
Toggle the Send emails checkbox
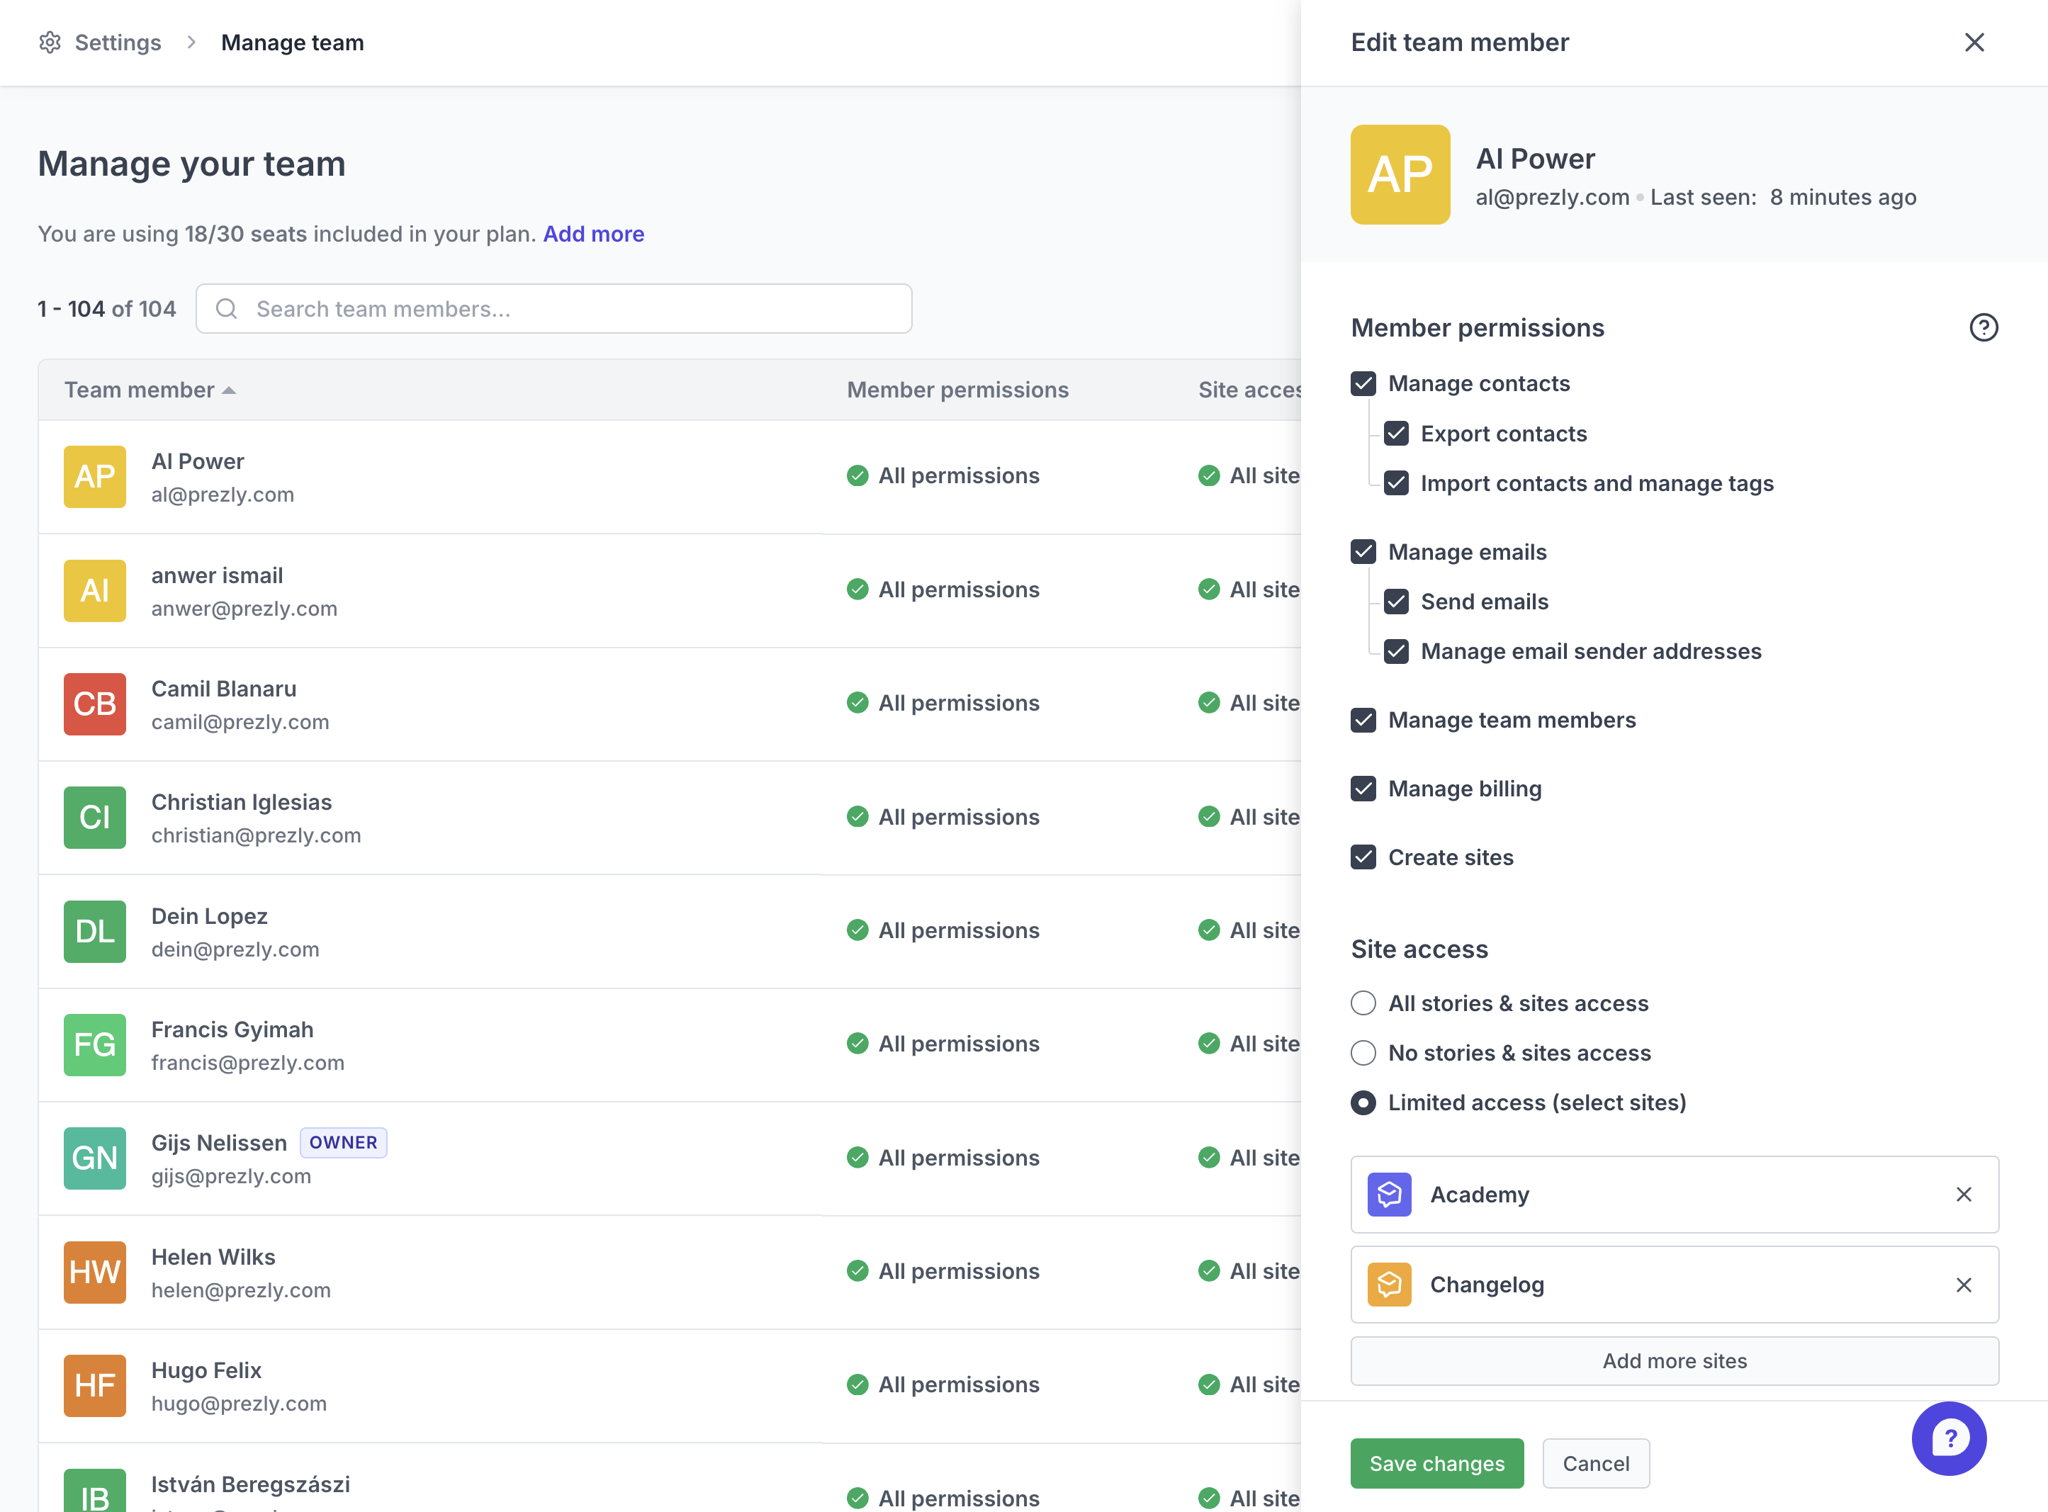tap(1397, 602)
